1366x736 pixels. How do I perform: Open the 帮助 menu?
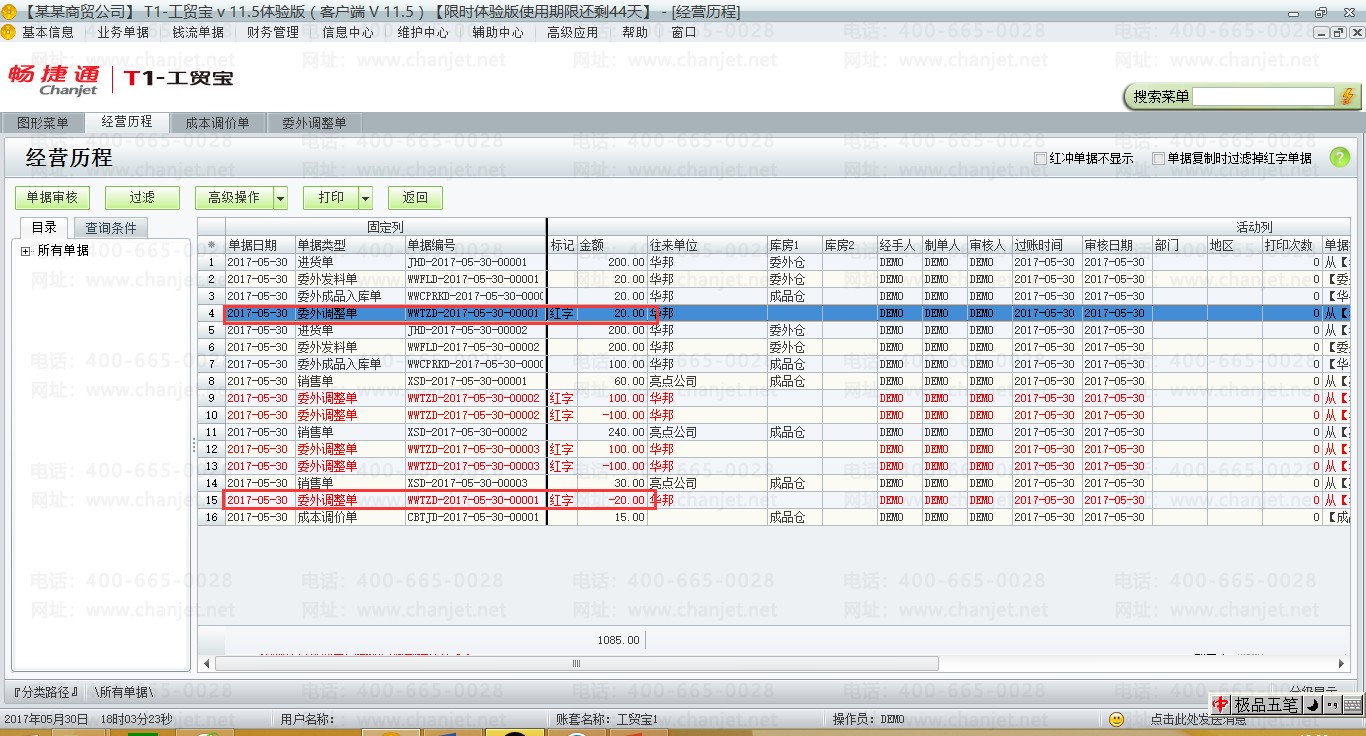[635, 32]
